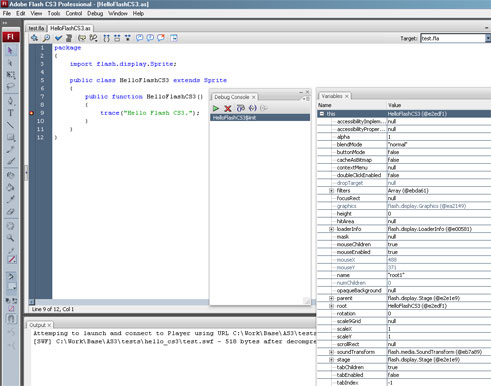Open the Window menu
This screenshot has height=386, width=491.
click(118, 14)
